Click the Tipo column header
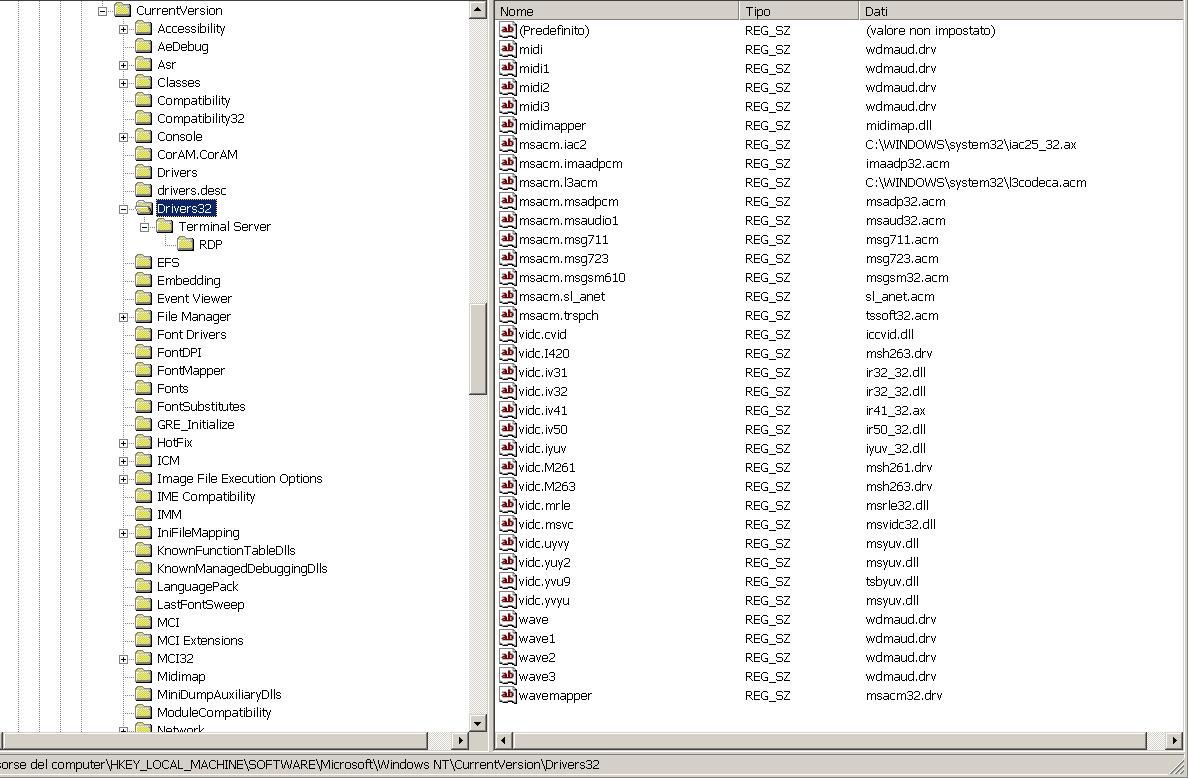Screen dimensions: 1188x778 [799, 11]
